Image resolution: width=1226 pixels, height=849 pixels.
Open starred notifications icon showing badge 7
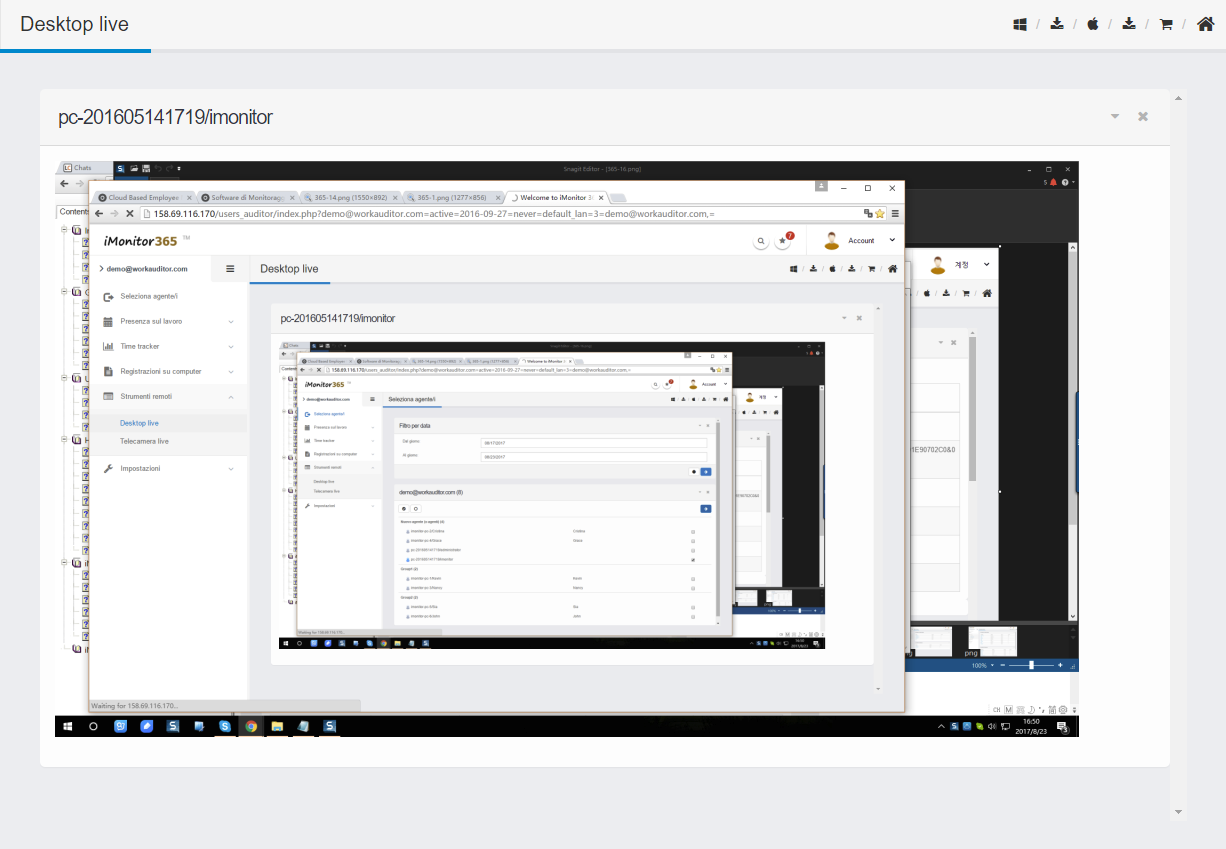pos(783,241)
